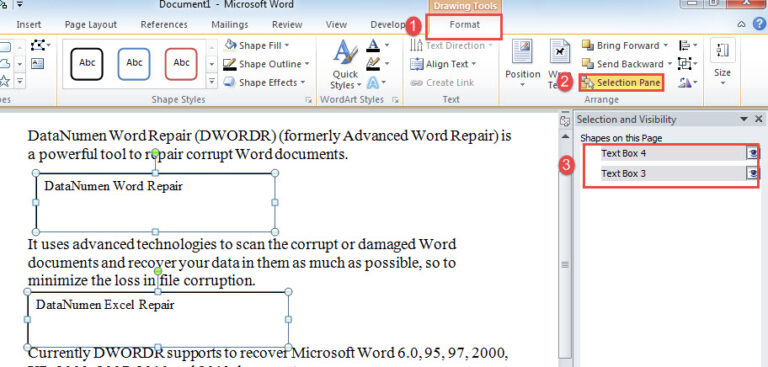Viewport: 768px width, 367px height.
Task: Switch to the Insert tab
Action: [29, 24]
